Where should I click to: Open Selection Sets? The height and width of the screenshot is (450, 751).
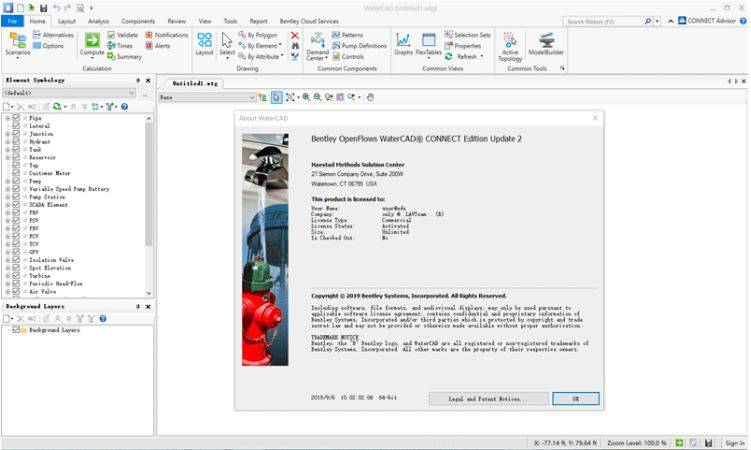[x=467, y=35]
